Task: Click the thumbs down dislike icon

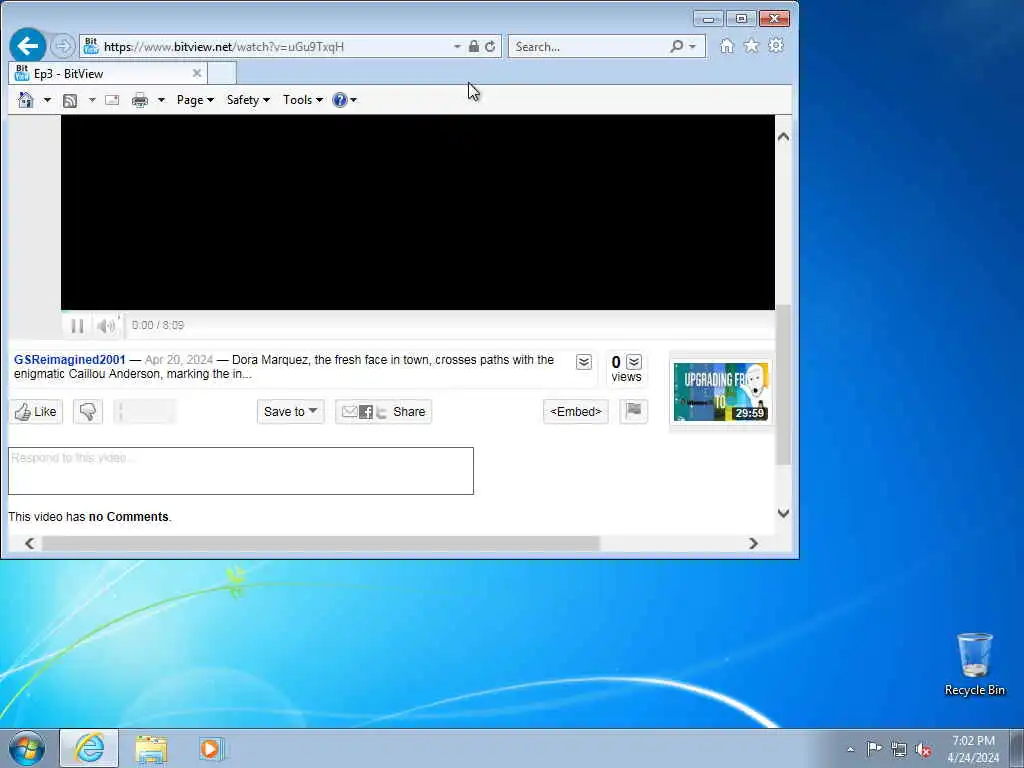Action: coord(88,411)
